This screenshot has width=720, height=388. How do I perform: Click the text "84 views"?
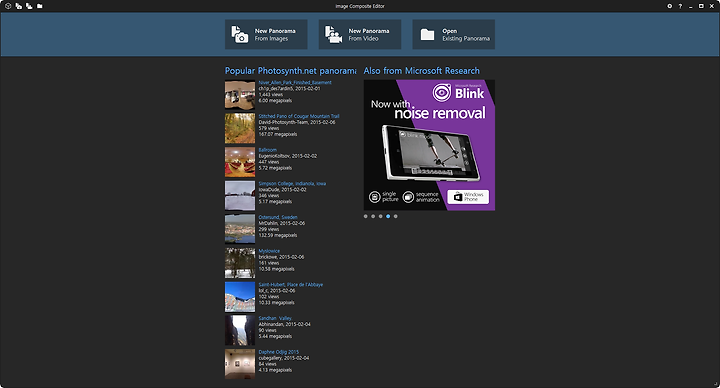pyautogui.click(x=267, y=364)
